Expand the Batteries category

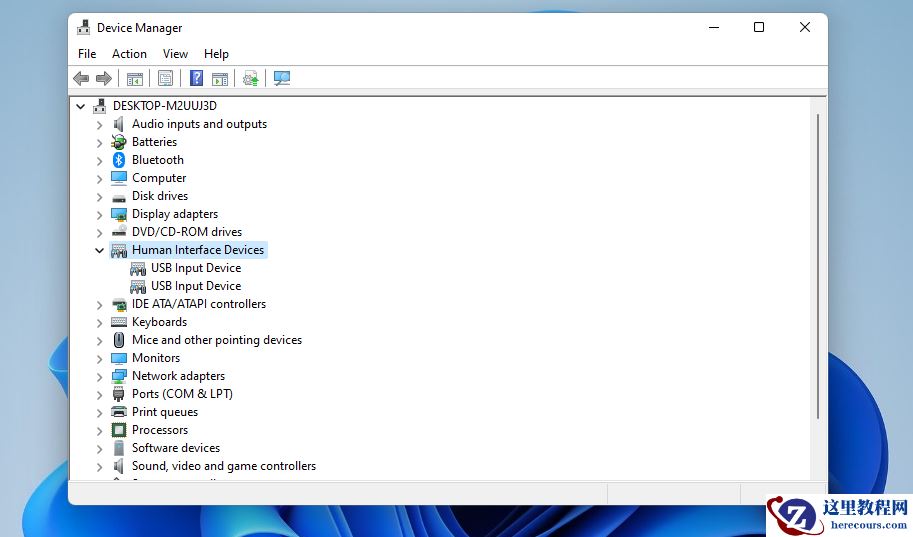(100, 143)
